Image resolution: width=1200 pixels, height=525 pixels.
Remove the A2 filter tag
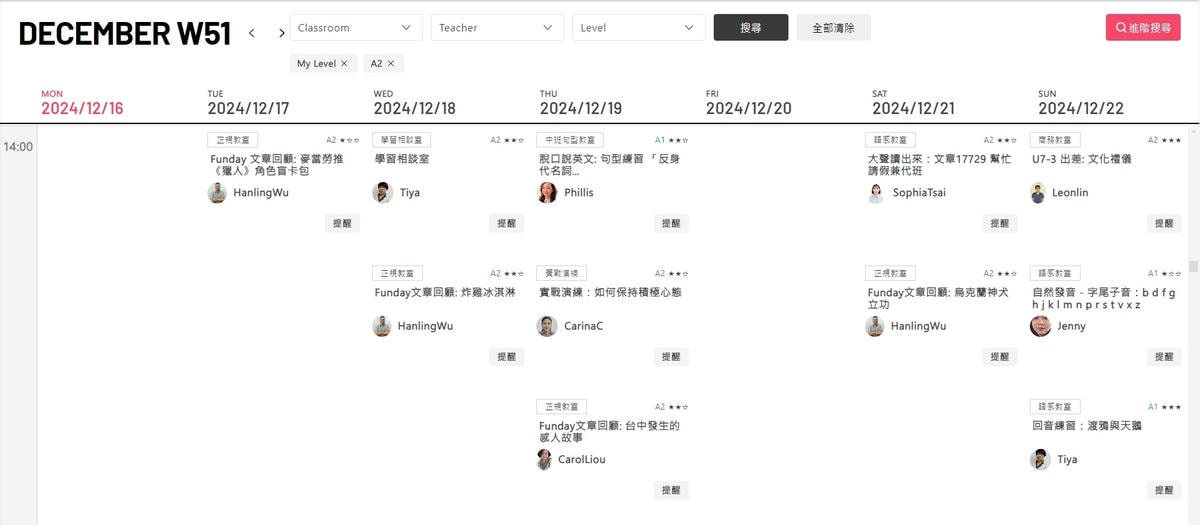(x=391, y=63)
